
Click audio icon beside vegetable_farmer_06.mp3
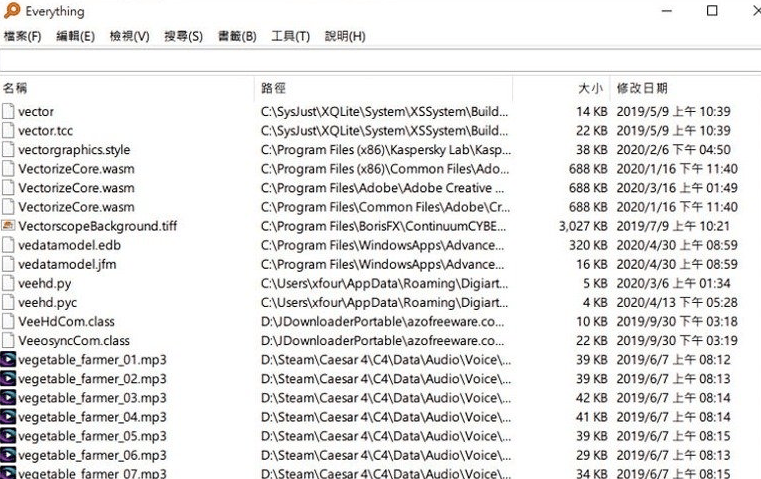click(x=8, y=455)
